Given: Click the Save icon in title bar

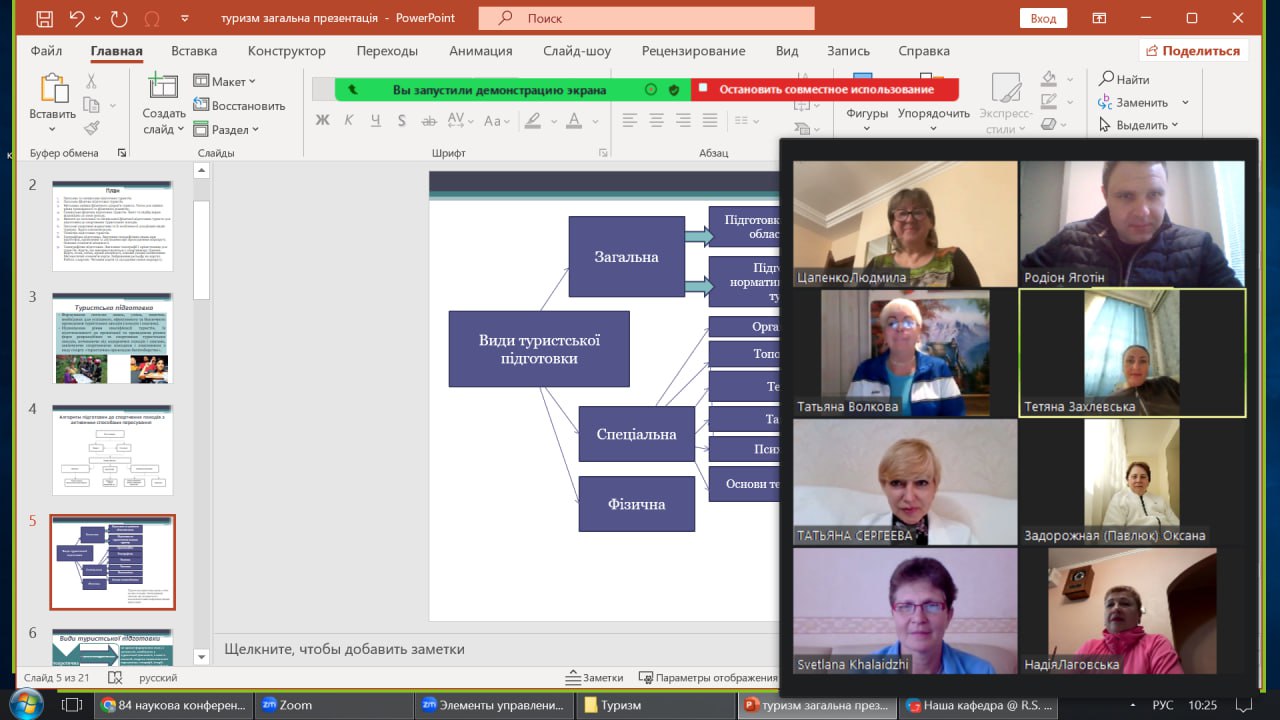Looking at the screenshot, I should click(x=44, y=19).
